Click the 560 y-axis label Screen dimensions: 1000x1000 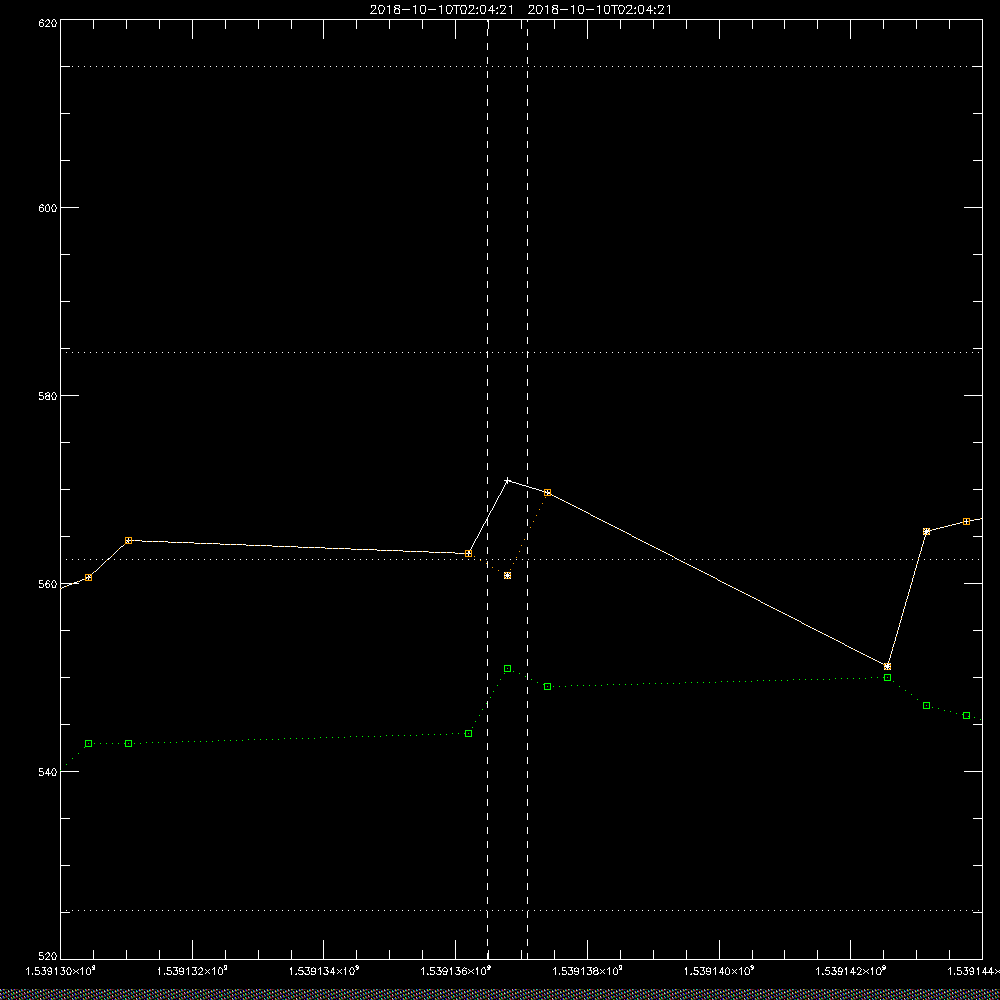coord(48,584)
